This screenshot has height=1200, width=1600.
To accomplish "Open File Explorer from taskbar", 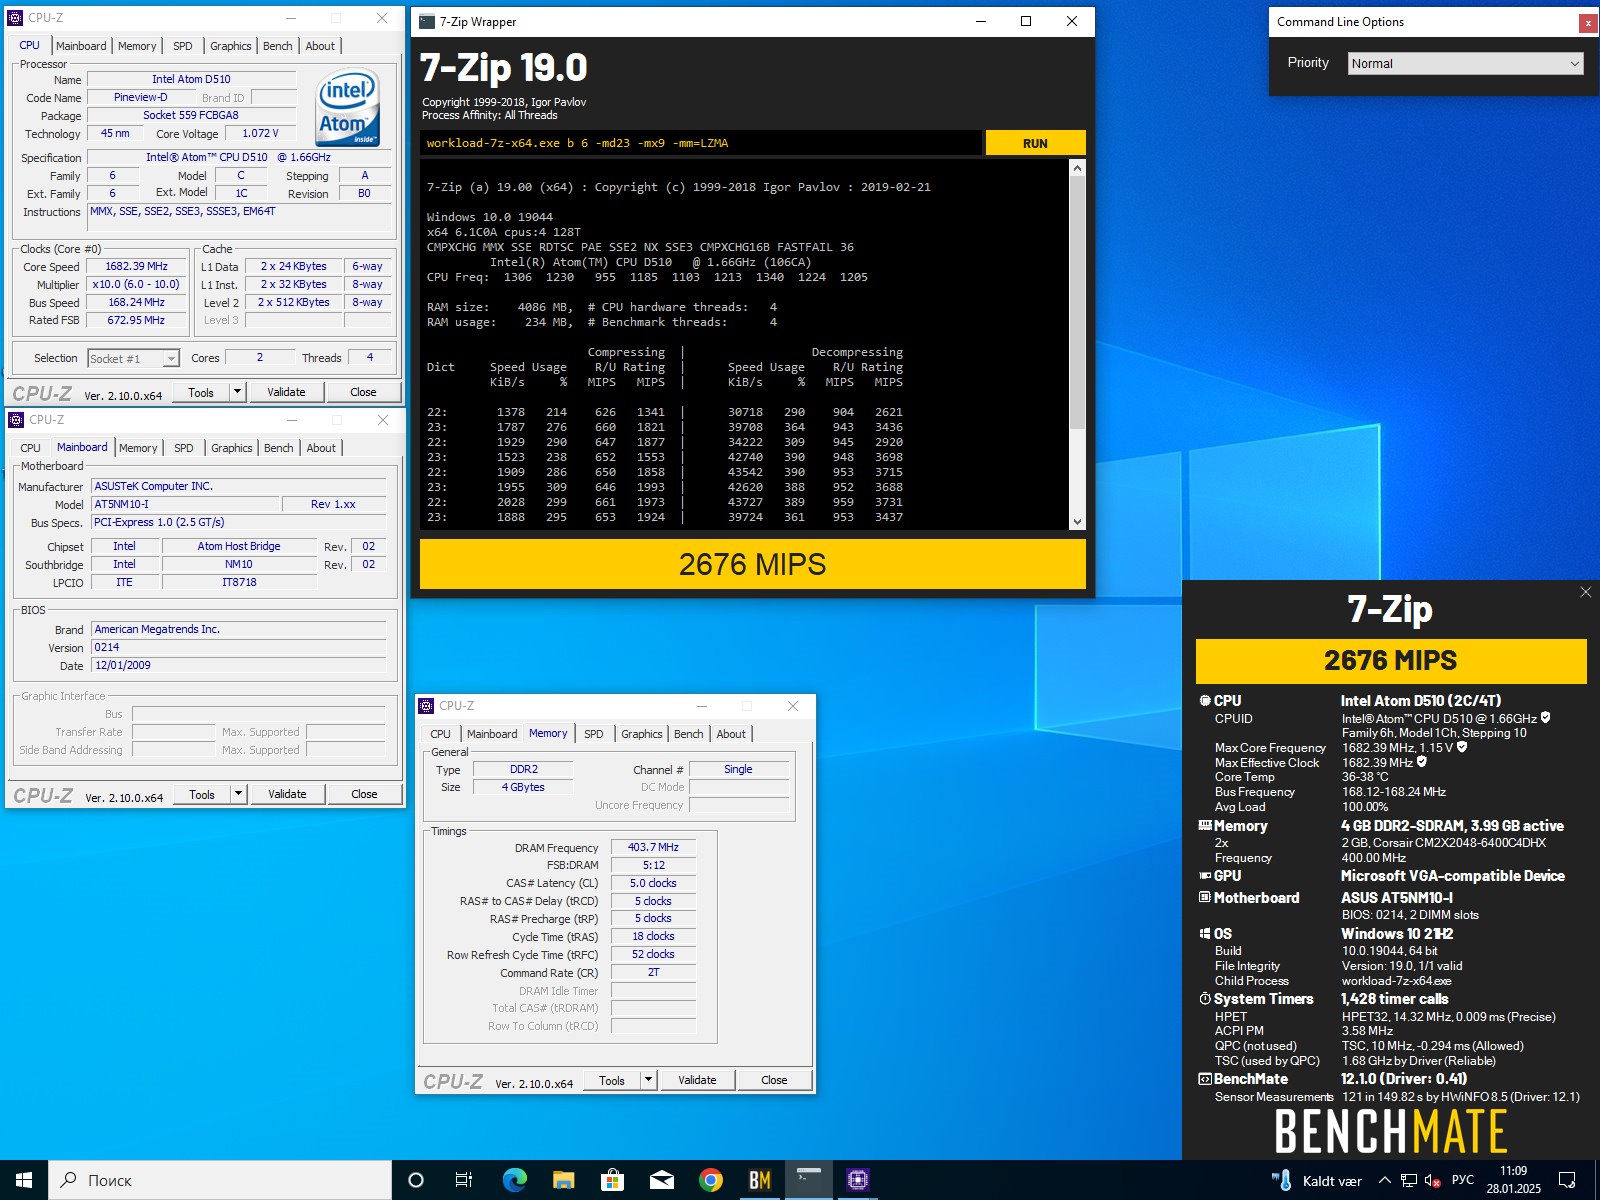I will point(563,1180).
